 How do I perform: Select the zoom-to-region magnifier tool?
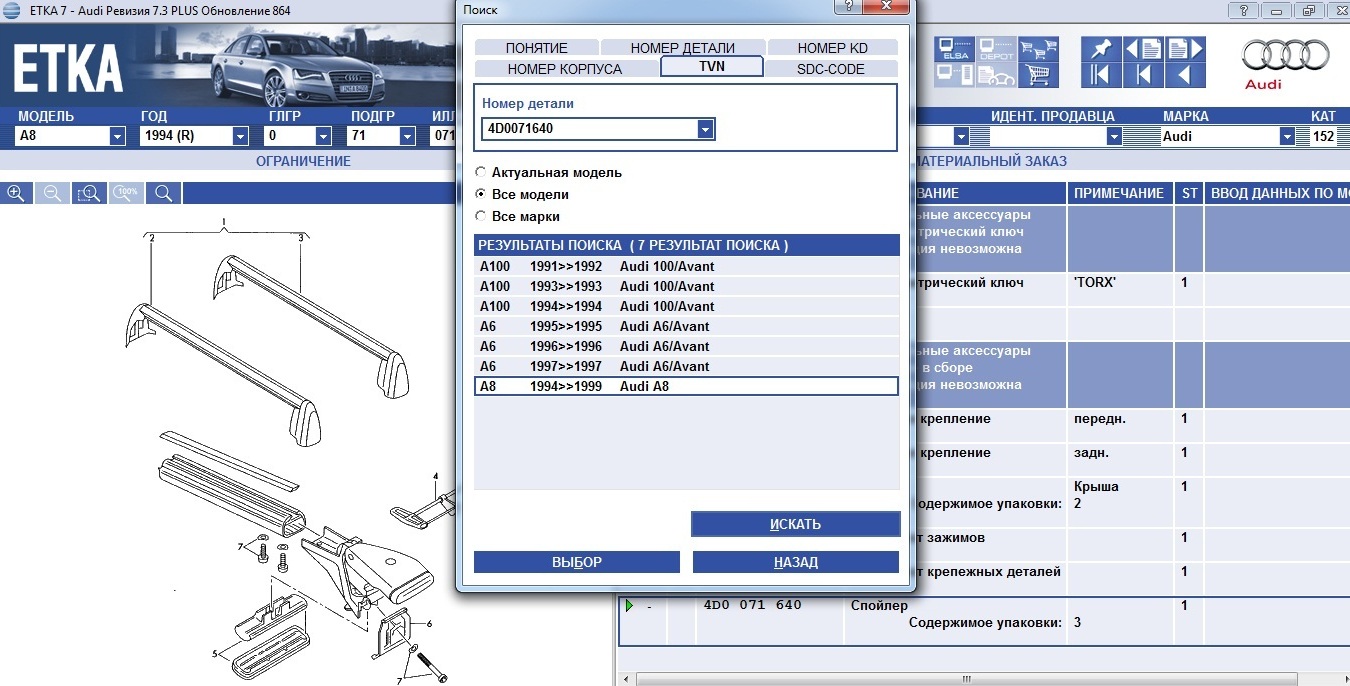click(89, 193)
